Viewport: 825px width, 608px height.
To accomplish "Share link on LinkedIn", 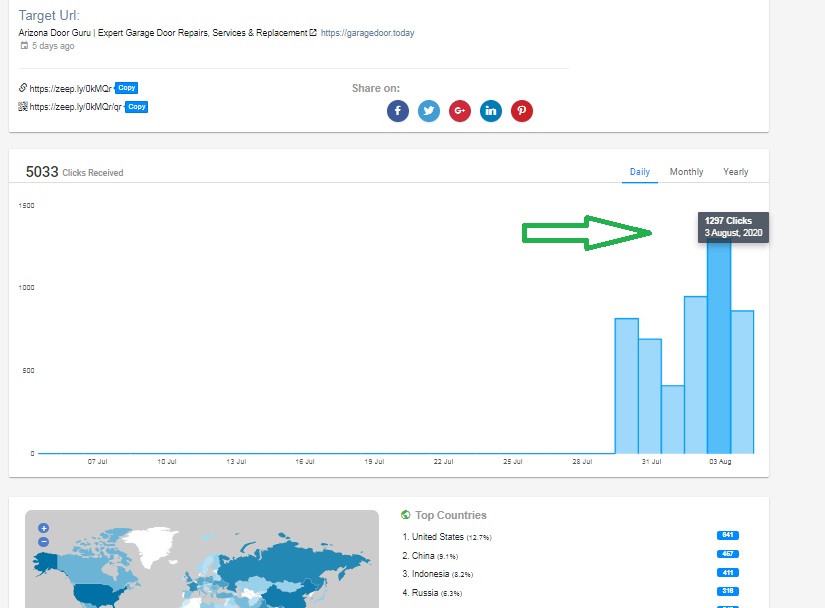I will click(x=491, y=111).
